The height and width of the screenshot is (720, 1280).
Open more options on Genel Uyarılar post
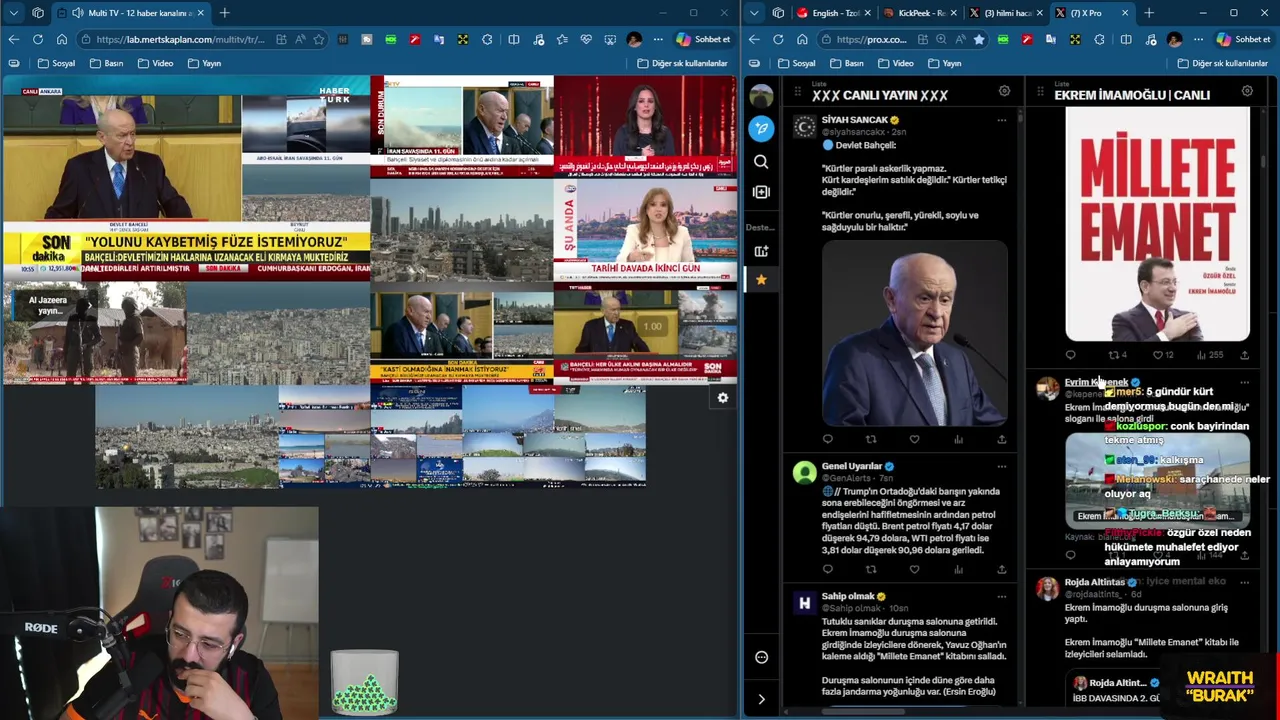[1001, 466]
